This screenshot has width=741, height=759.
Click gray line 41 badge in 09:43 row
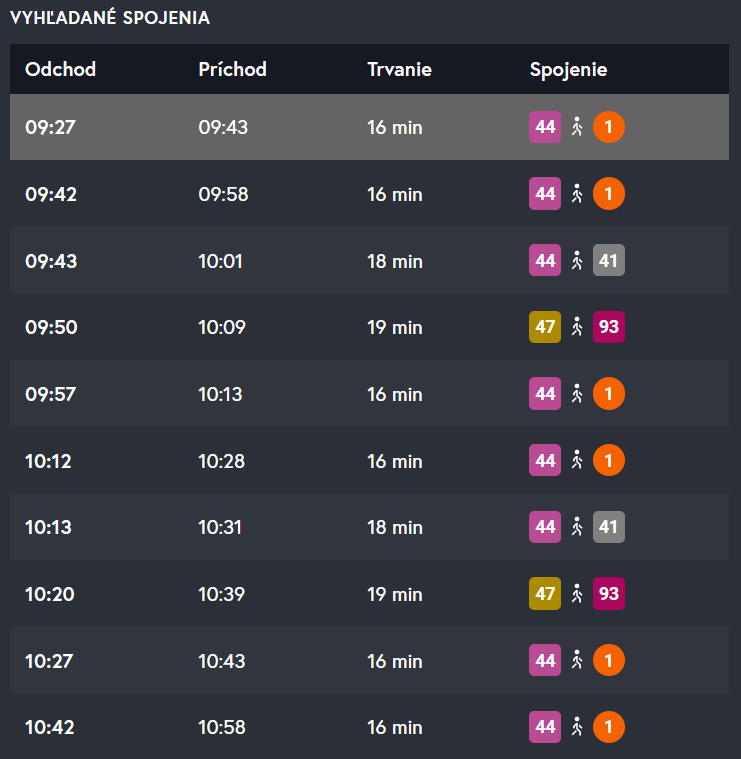608,261
